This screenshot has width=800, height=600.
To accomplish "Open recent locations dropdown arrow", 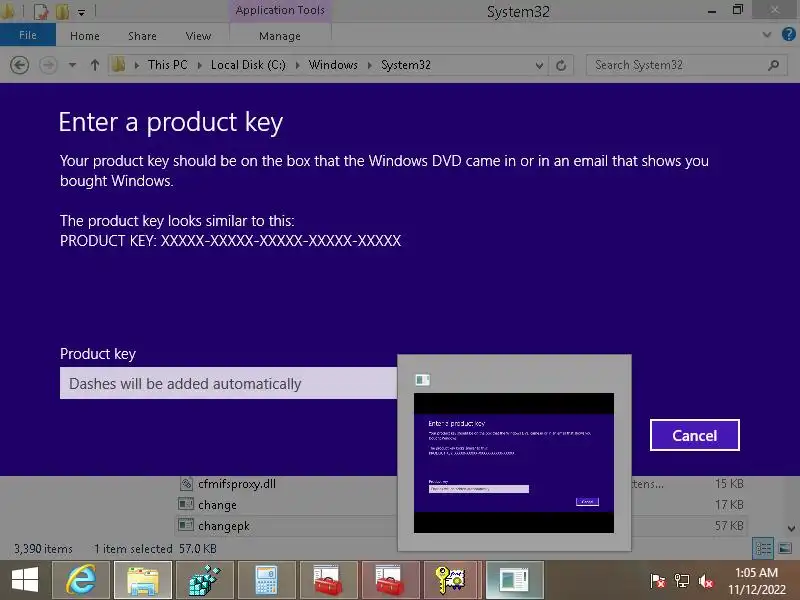I will tap(72, 65).
